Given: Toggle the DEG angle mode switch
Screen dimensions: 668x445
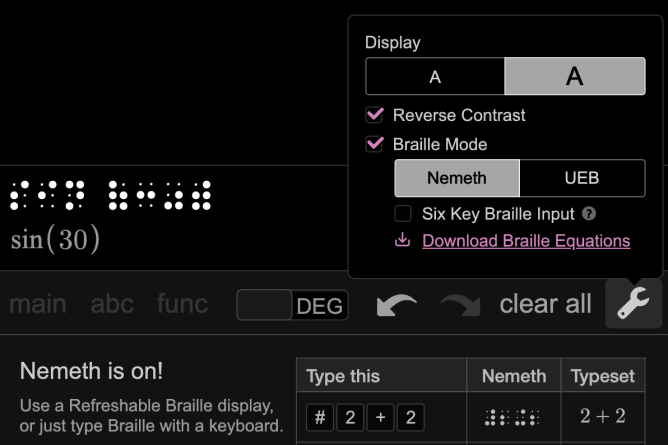Looking at the screenshot, I should (x=292, y=305).
